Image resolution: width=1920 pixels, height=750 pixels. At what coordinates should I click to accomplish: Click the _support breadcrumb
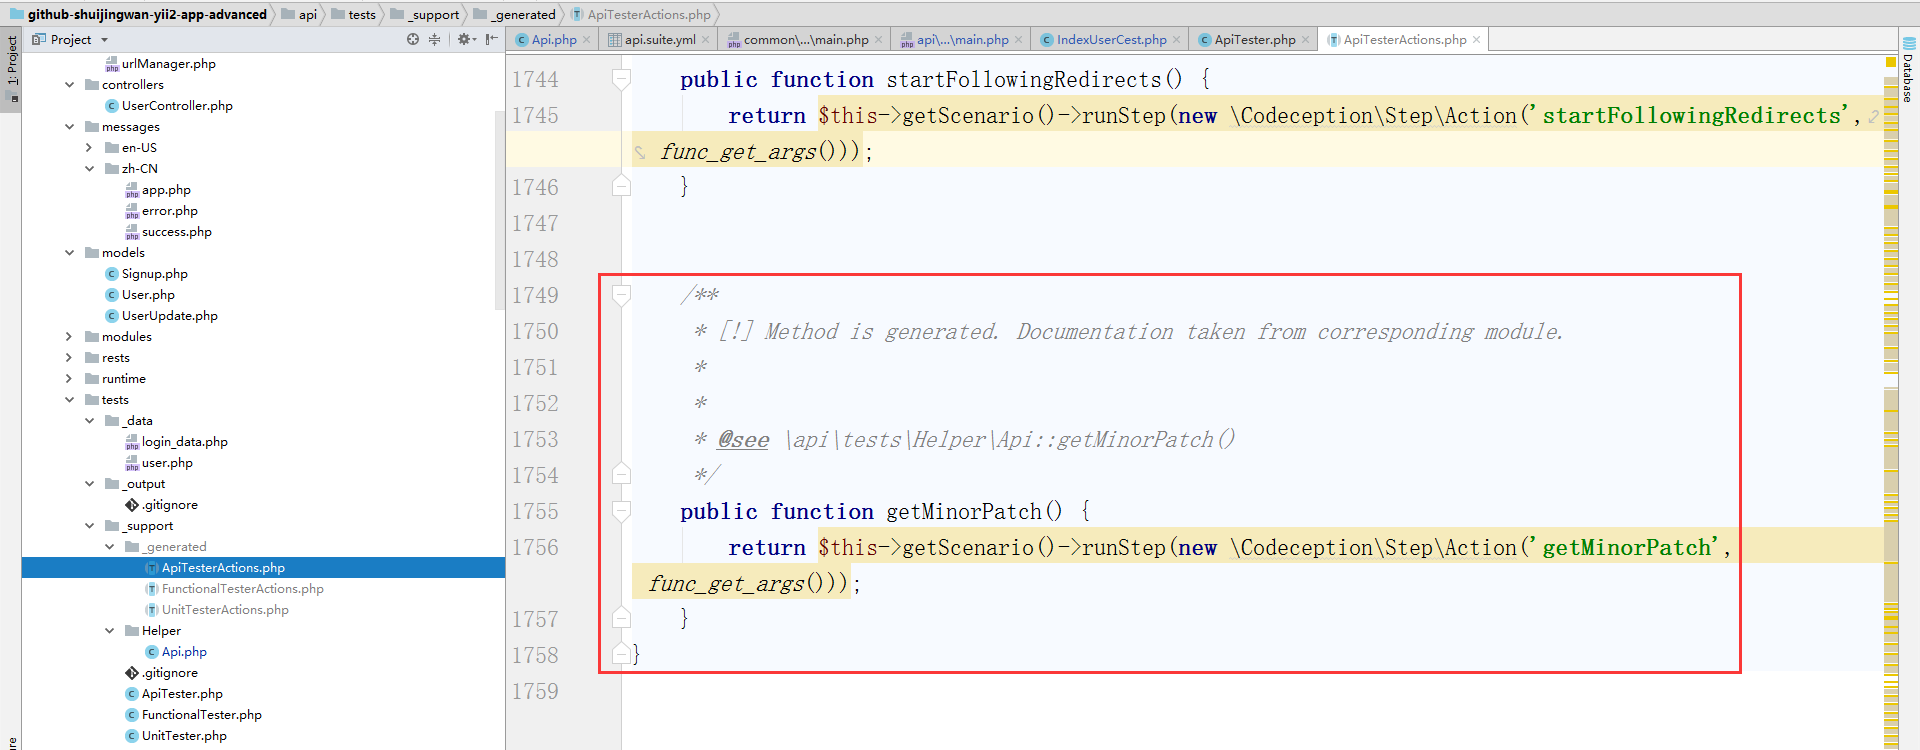coord(425,14)
